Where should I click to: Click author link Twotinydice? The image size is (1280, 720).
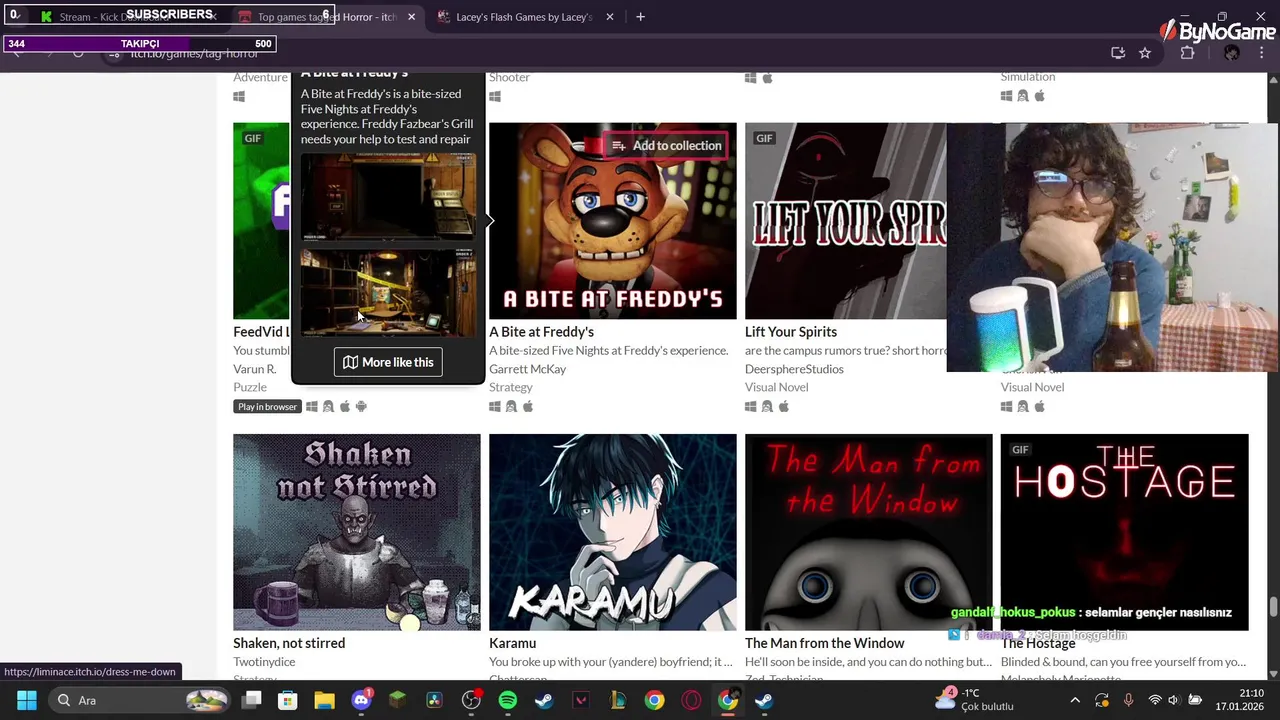[264, 662]
